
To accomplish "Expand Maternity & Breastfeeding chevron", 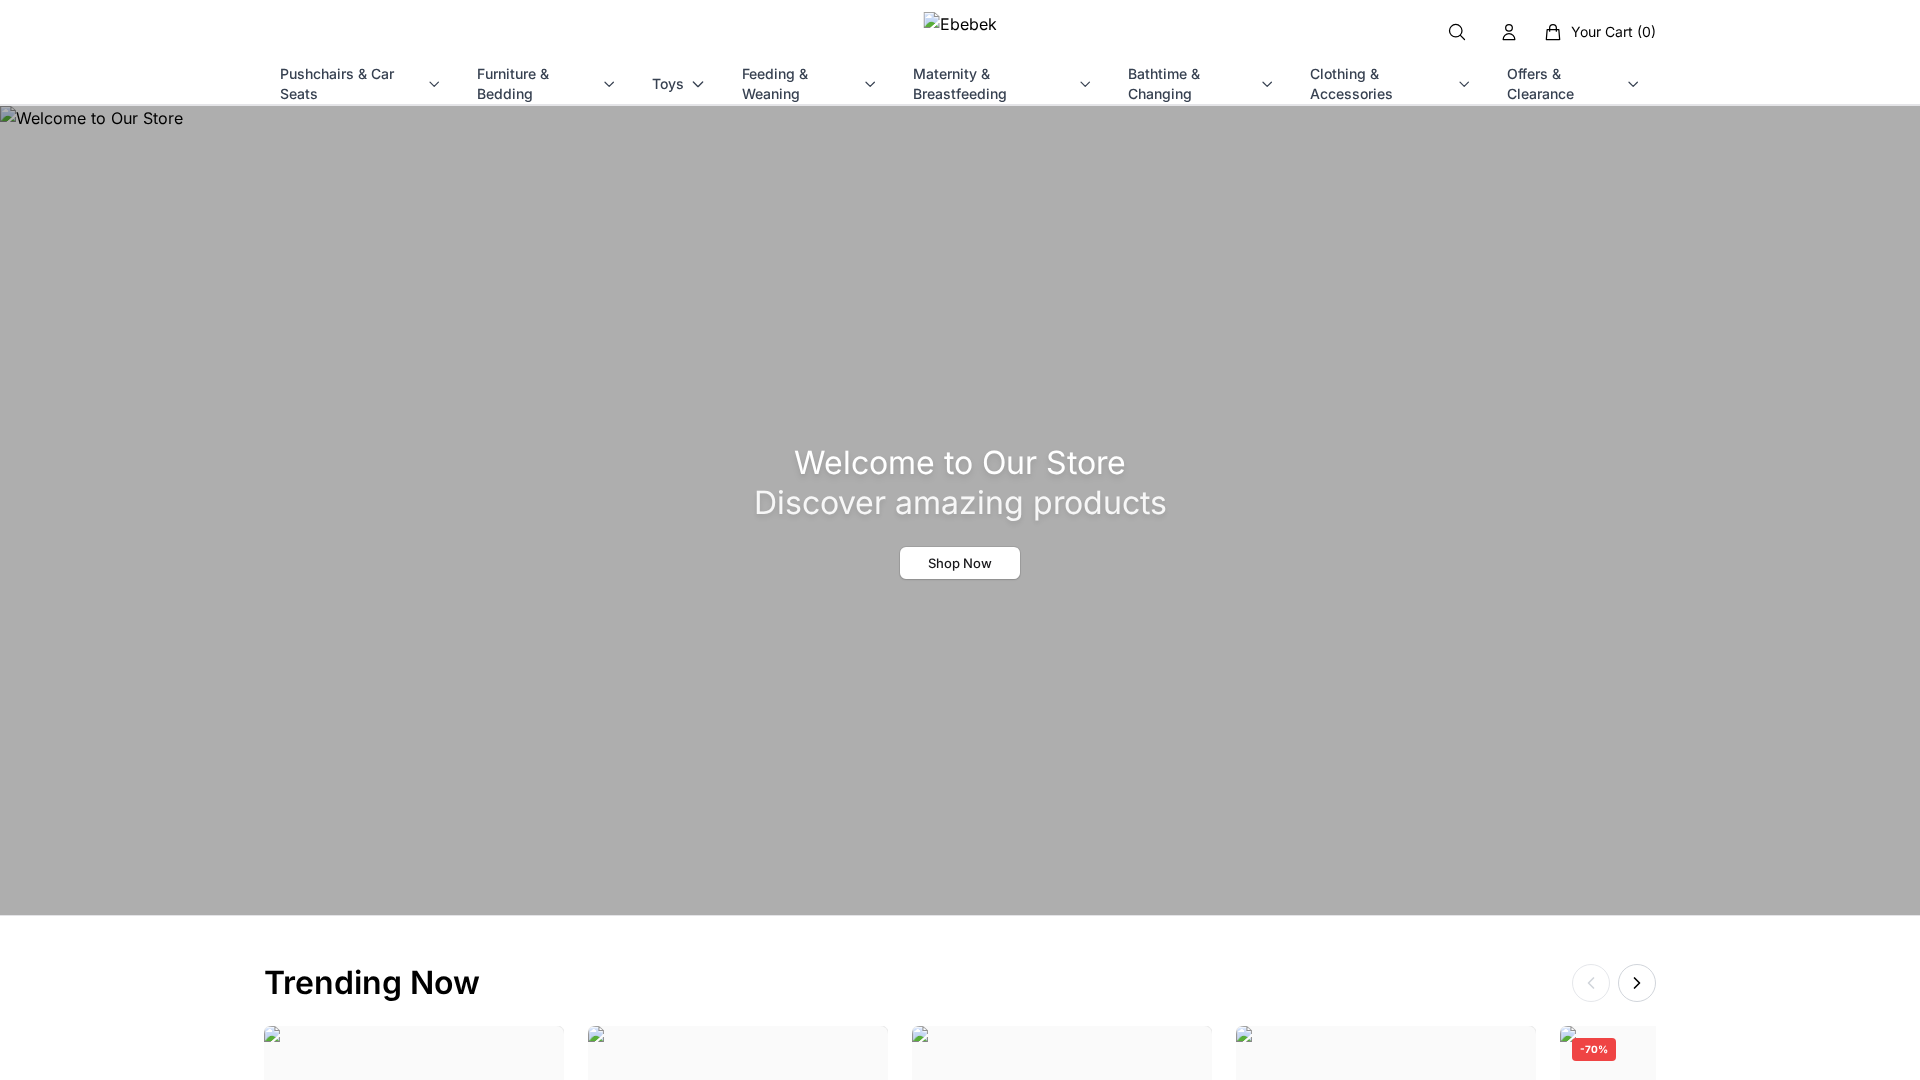I will pyautogui.click(x=1085, y=84).
